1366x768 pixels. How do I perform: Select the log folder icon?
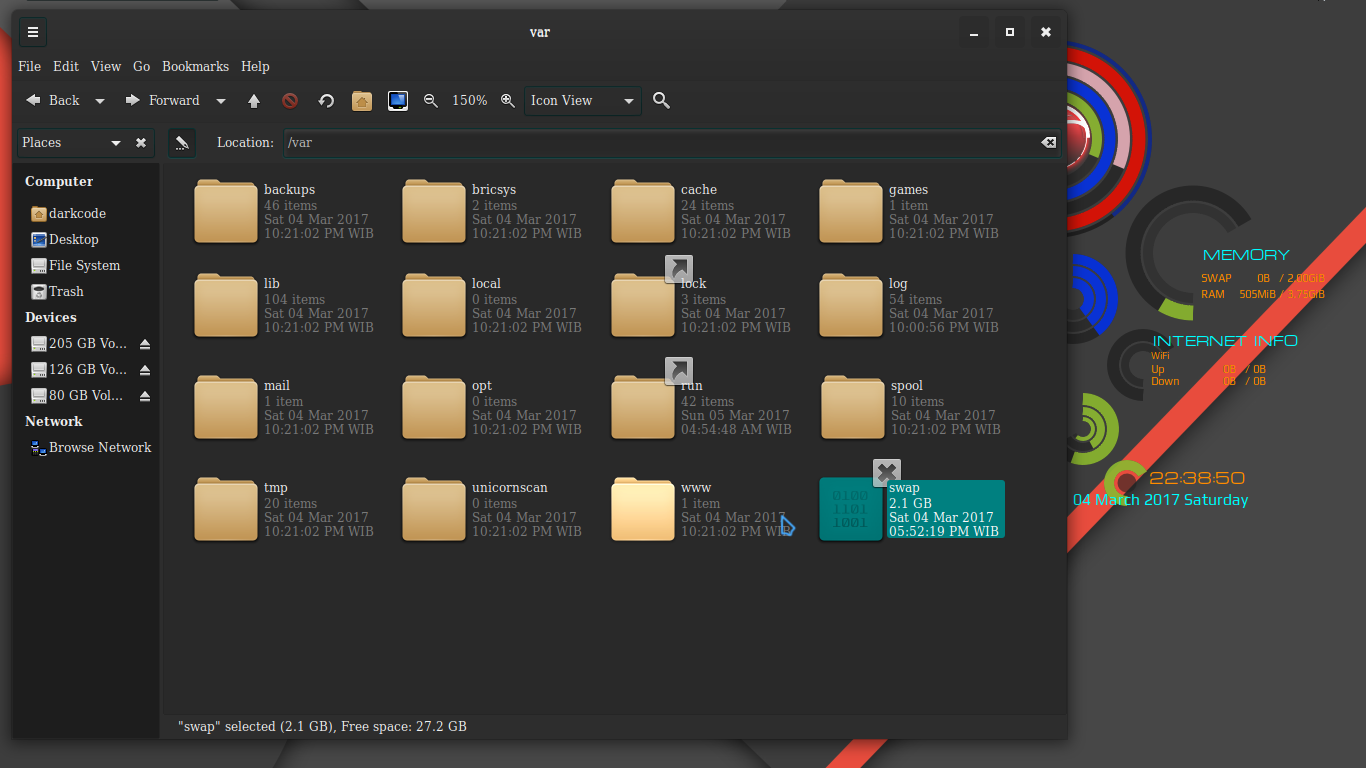[851, 305]
